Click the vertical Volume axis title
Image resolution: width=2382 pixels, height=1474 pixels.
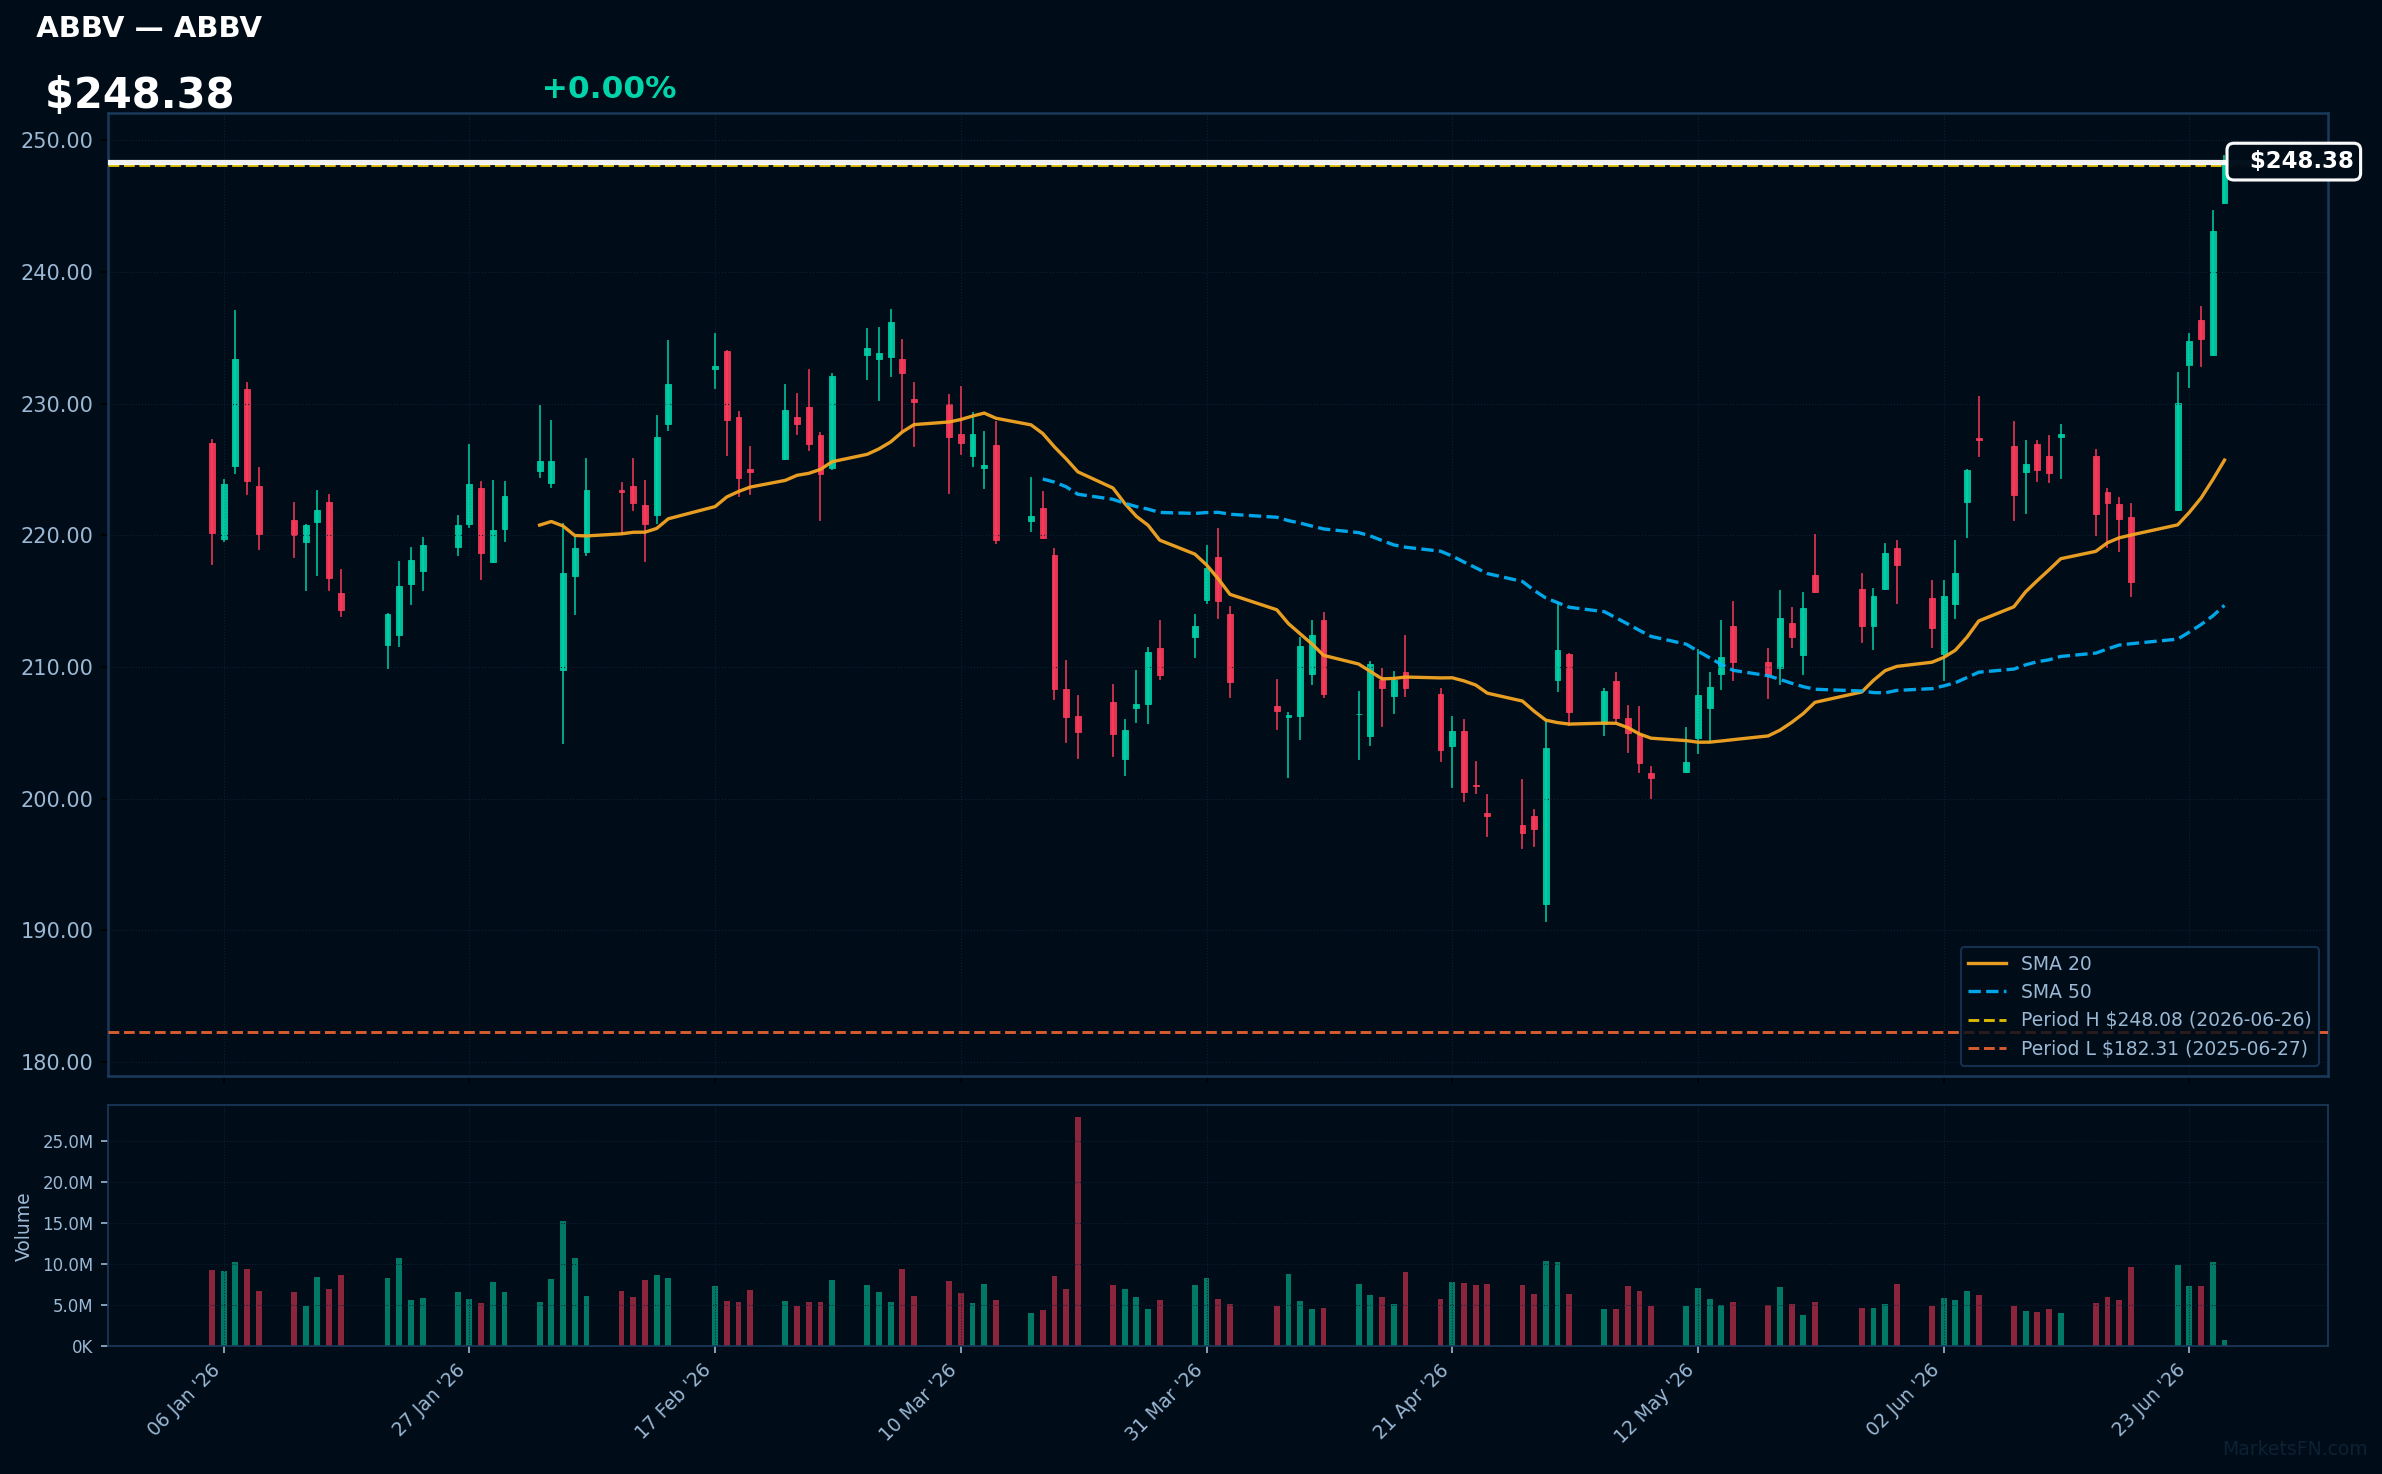click(x=22, y=1227)
